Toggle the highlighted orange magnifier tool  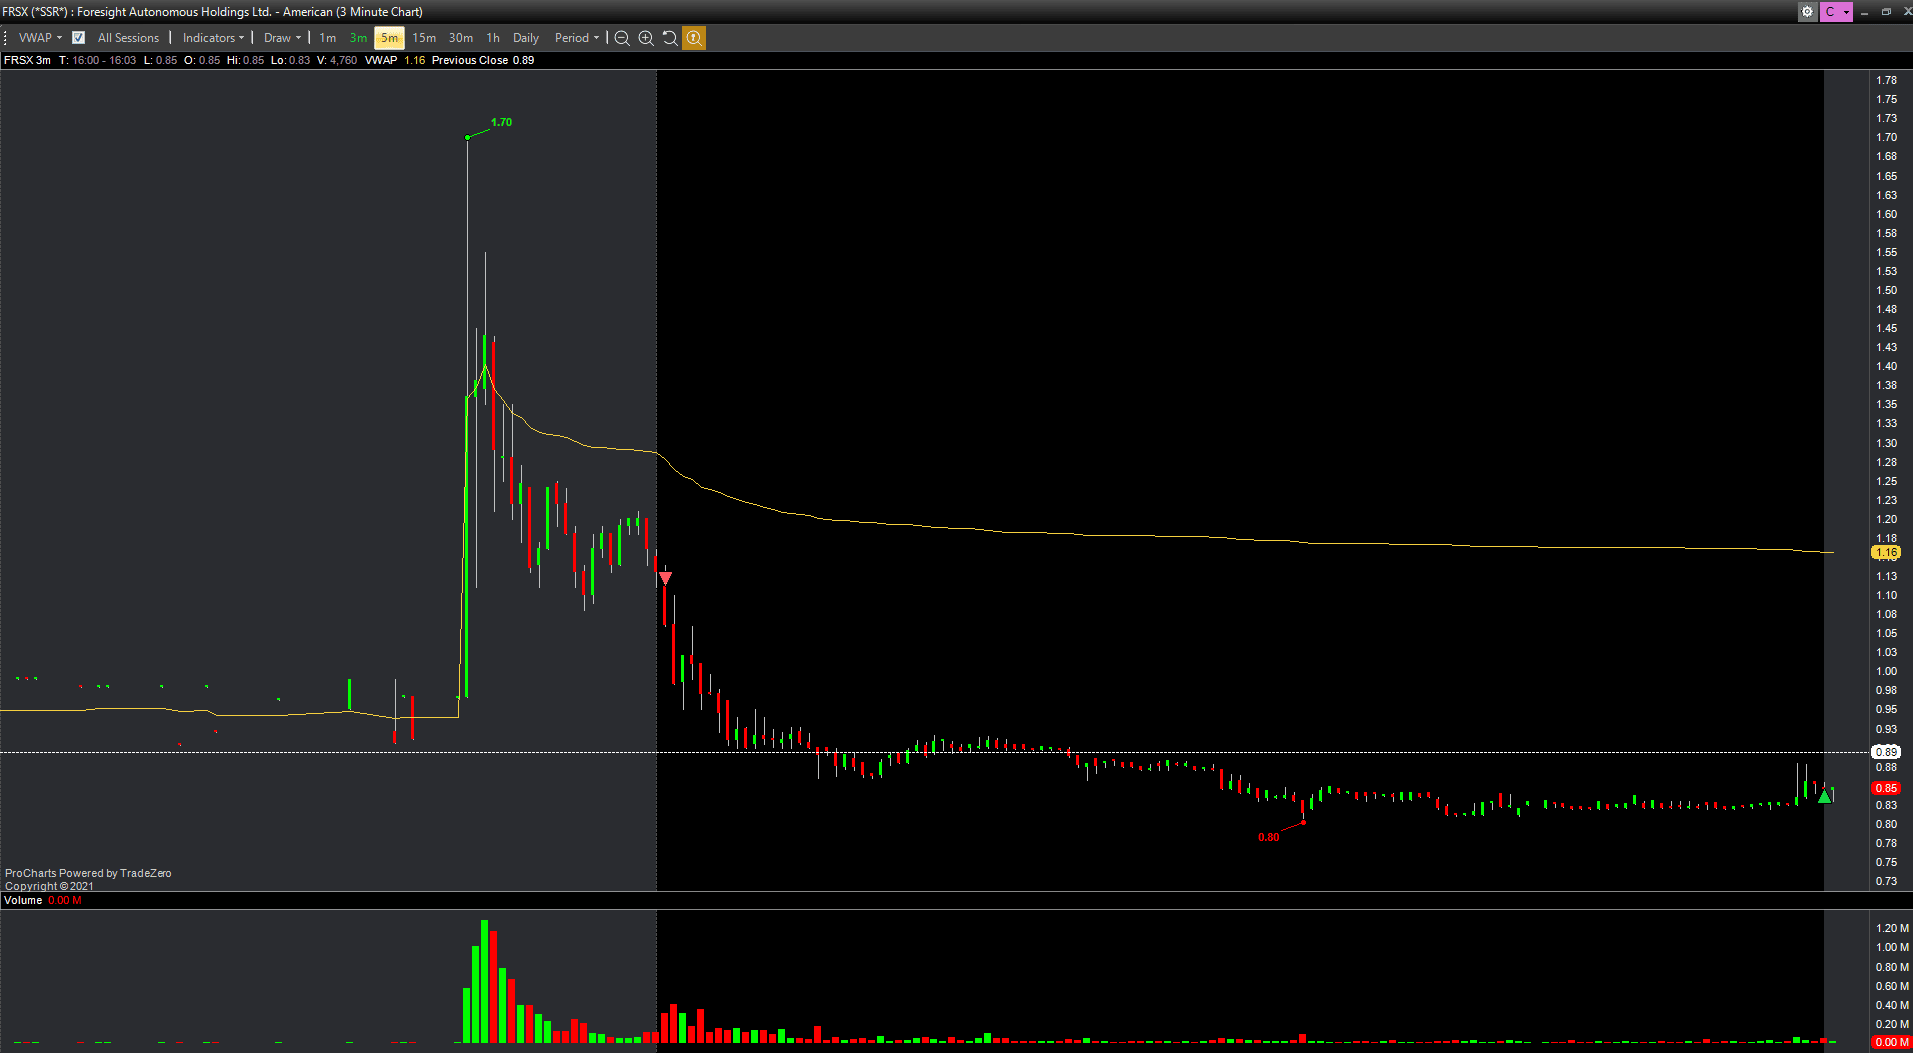point(694,38)
